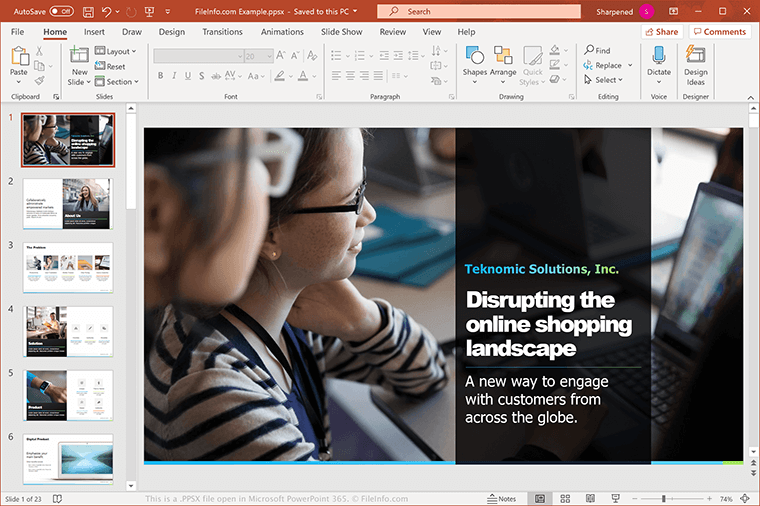This screenshot has height=506, width=760.
Task: Click the Dictate microphone icon
Action: (659, 55)
